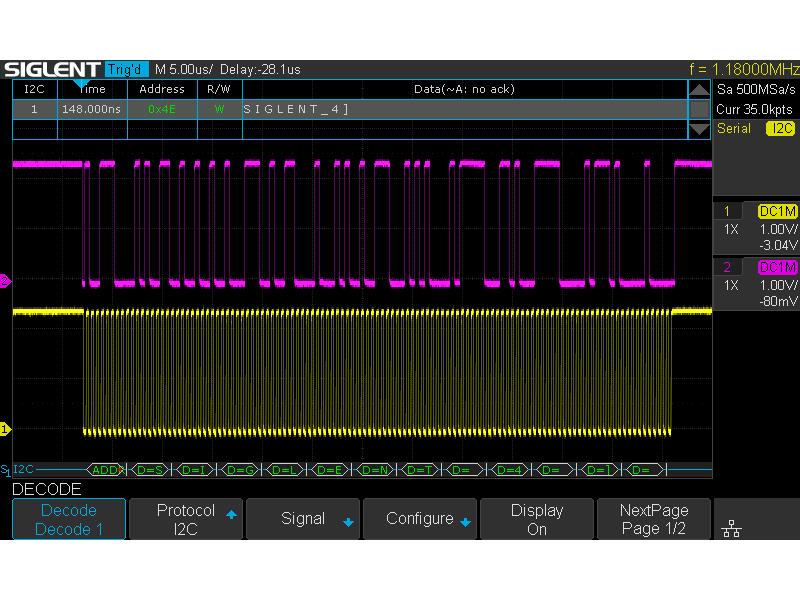Go to NextPage Page 1/2
Viewport: 800px width, 600px height.
pyautogui.click(x=654, y=519)
